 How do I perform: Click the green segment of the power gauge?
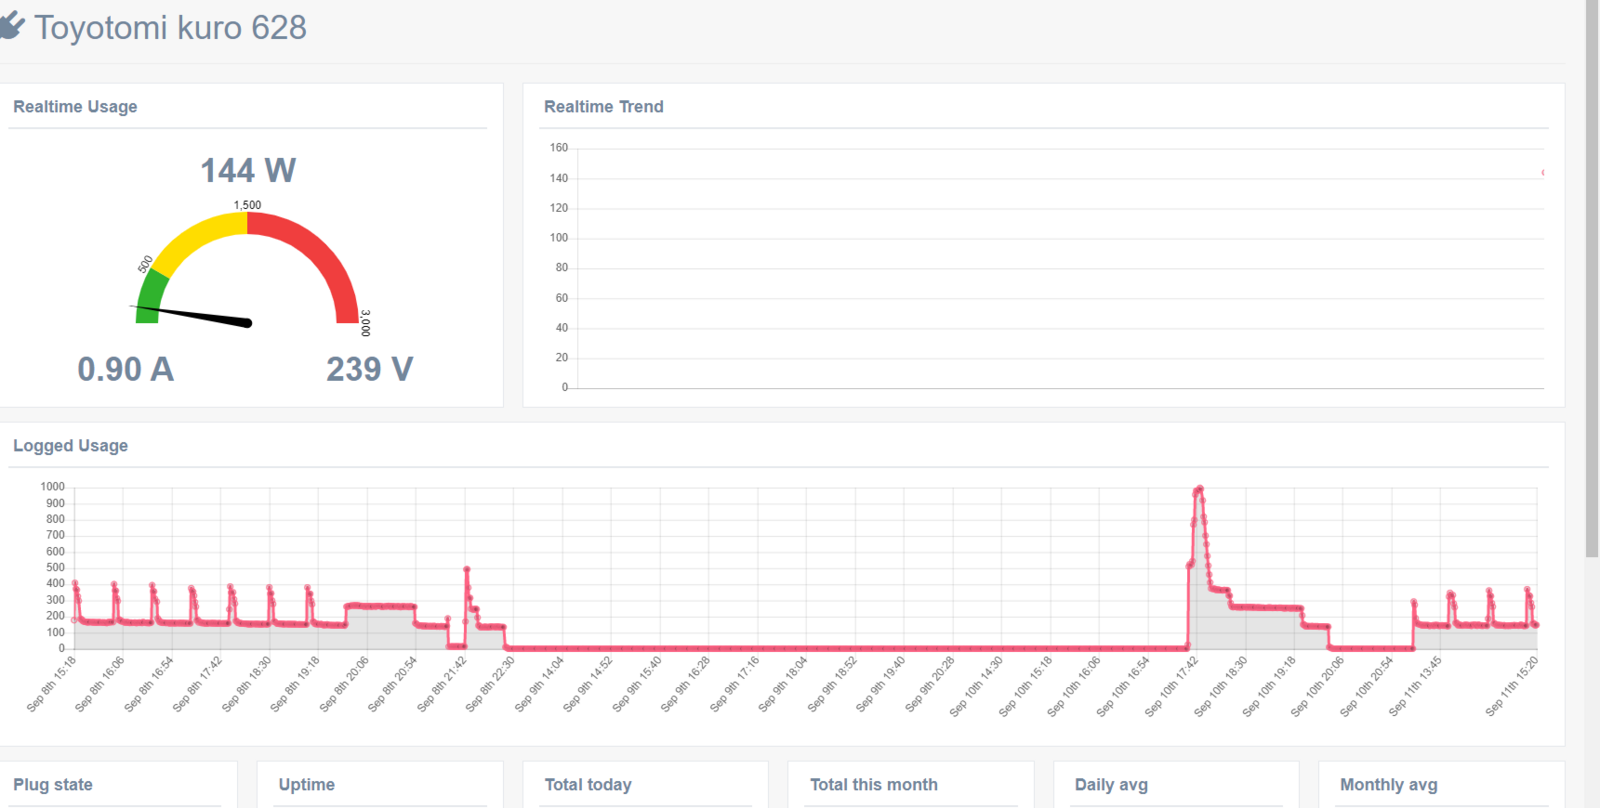point(151,296)
